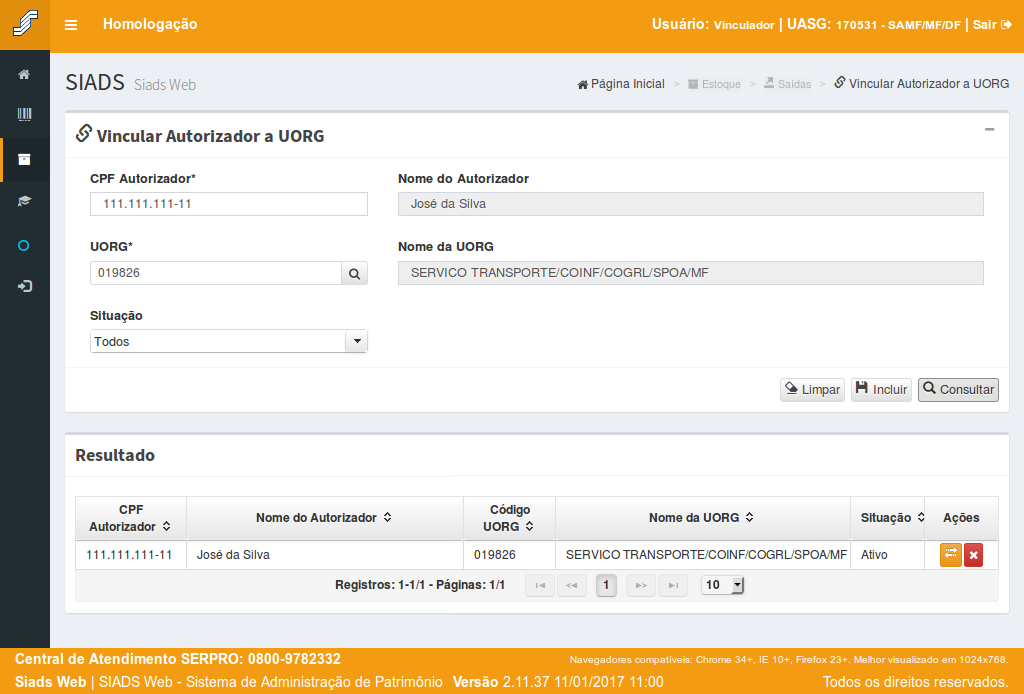Click 019826 cell in results table
Screen dimensions: 1024x694
pos(509,555)
